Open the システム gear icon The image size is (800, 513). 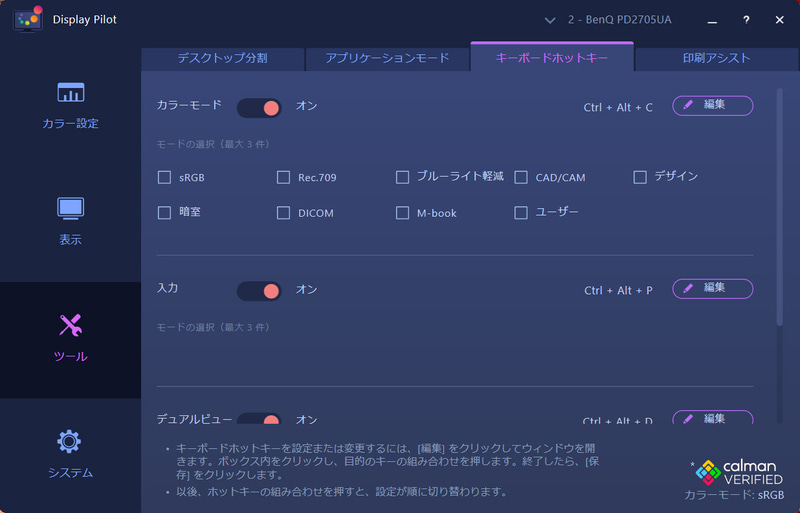tap(69, 441)
